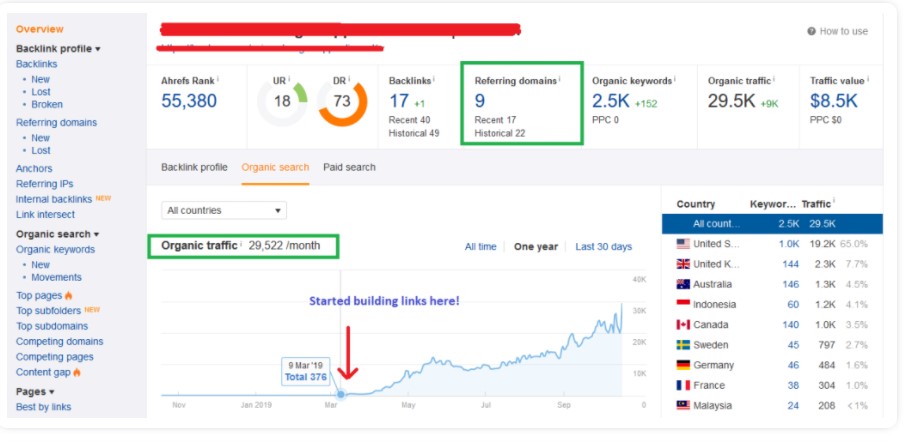Click the fire icon beside Content gap
The image size is (906, 442).
click(x=76, y=373)
